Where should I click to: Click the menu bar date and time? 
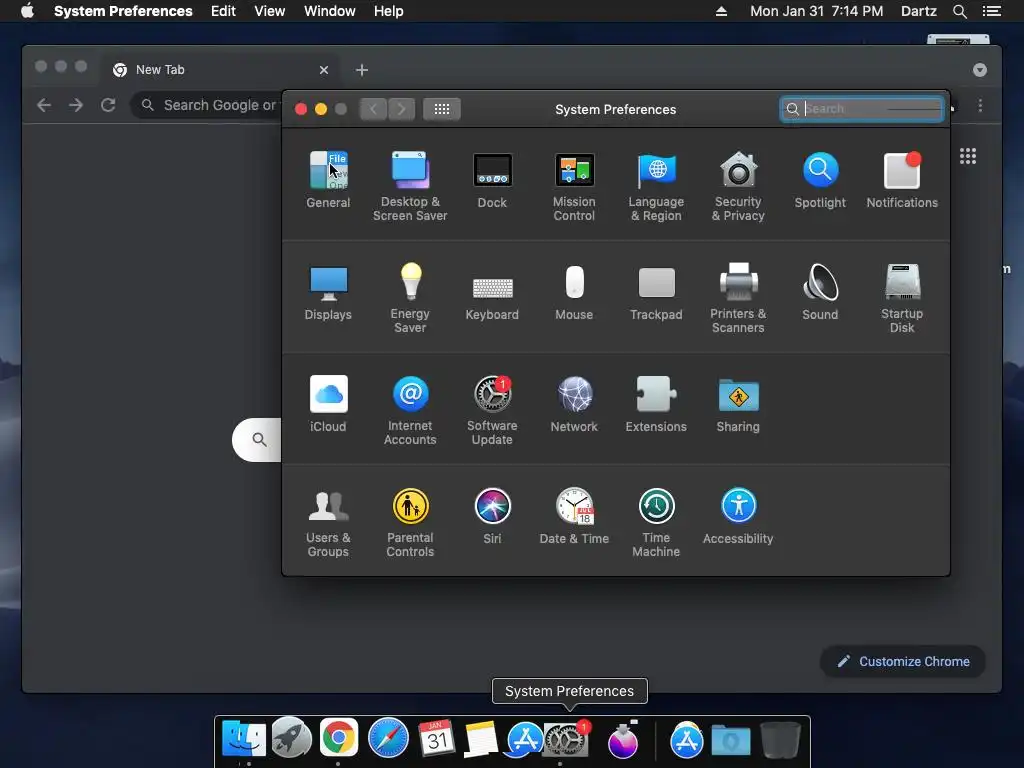click(x=816, y=11)
